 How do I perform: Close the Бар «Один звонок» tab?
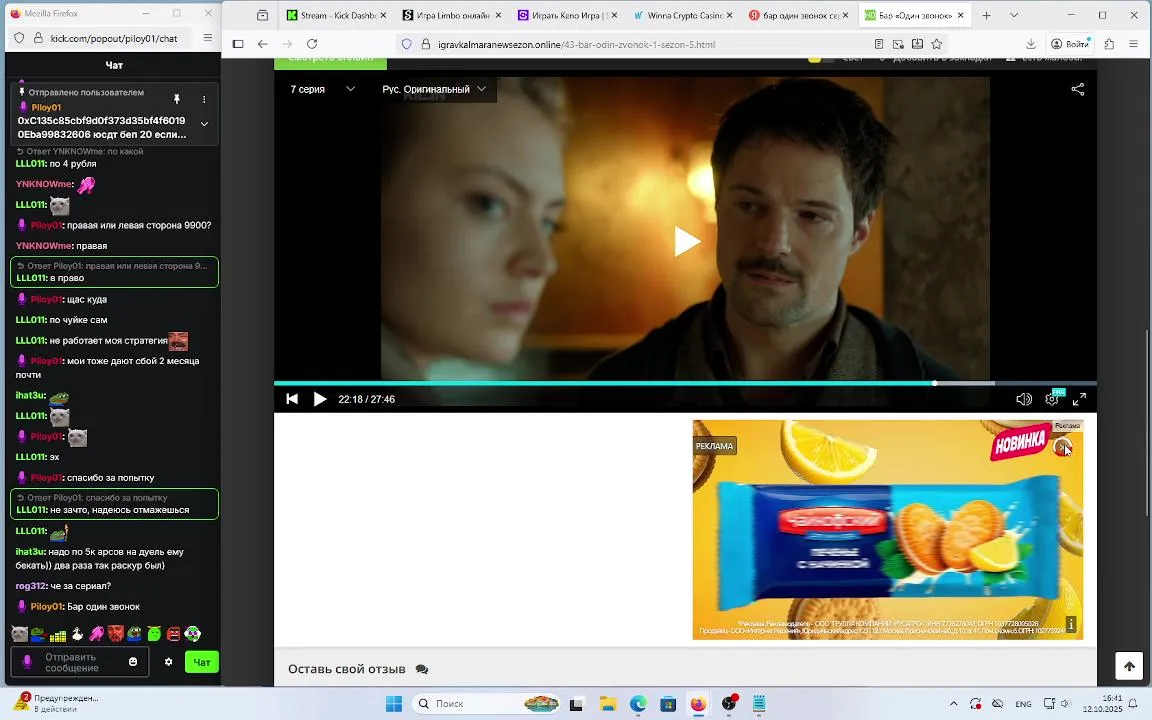coord(960,15)
